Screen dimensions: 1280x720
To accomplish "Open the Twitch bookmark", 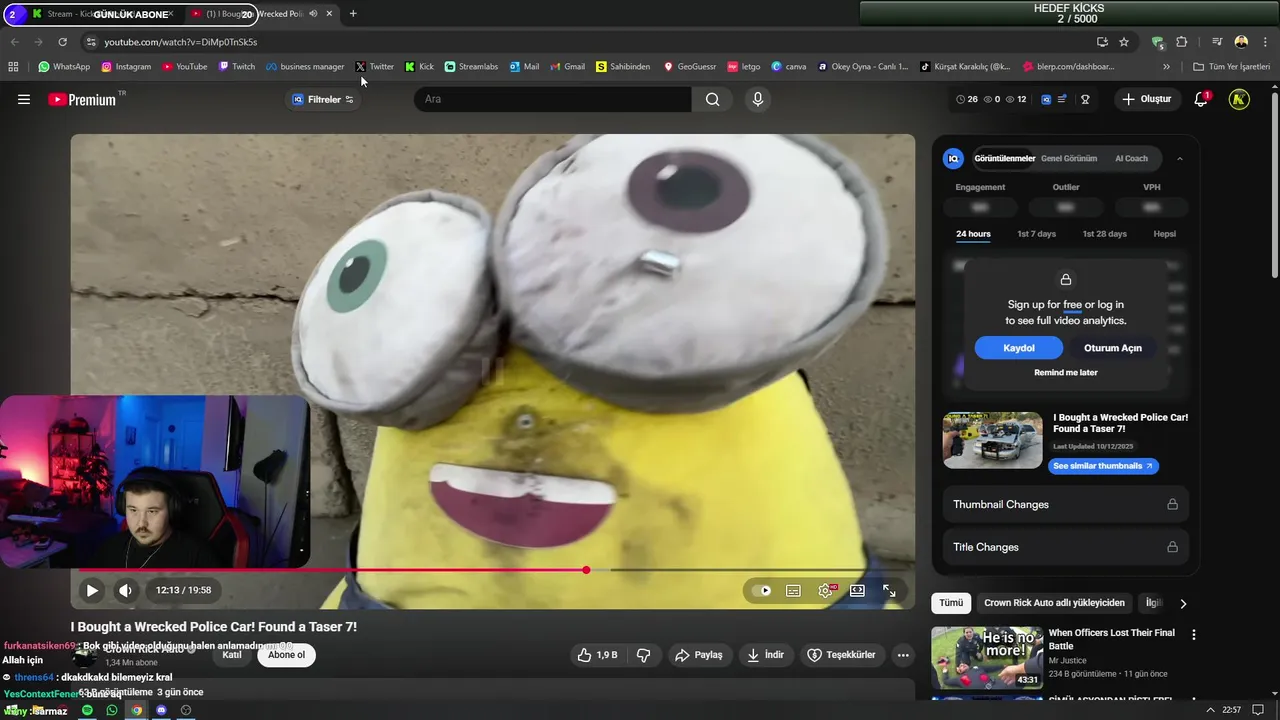I will [237, 67].
